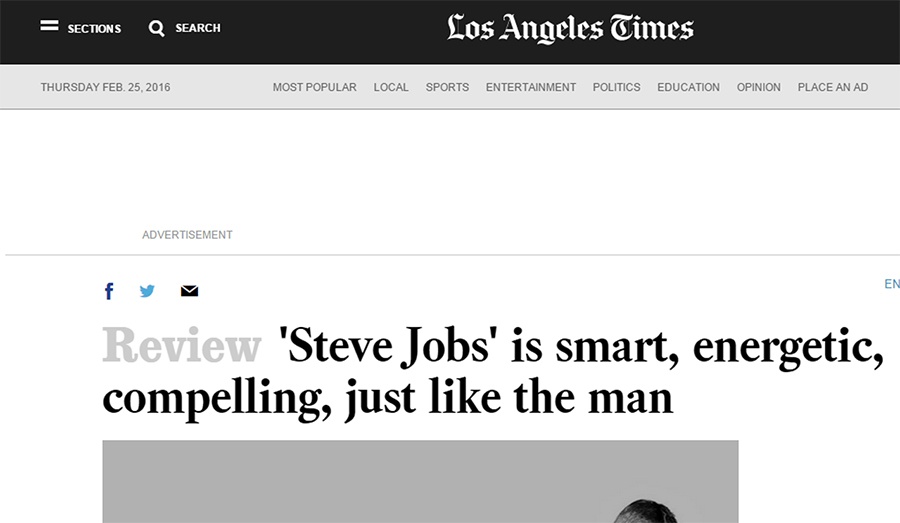900x523 pixels.
Task: Email the article via envelope icon
Action: click(x=189, y=291)
